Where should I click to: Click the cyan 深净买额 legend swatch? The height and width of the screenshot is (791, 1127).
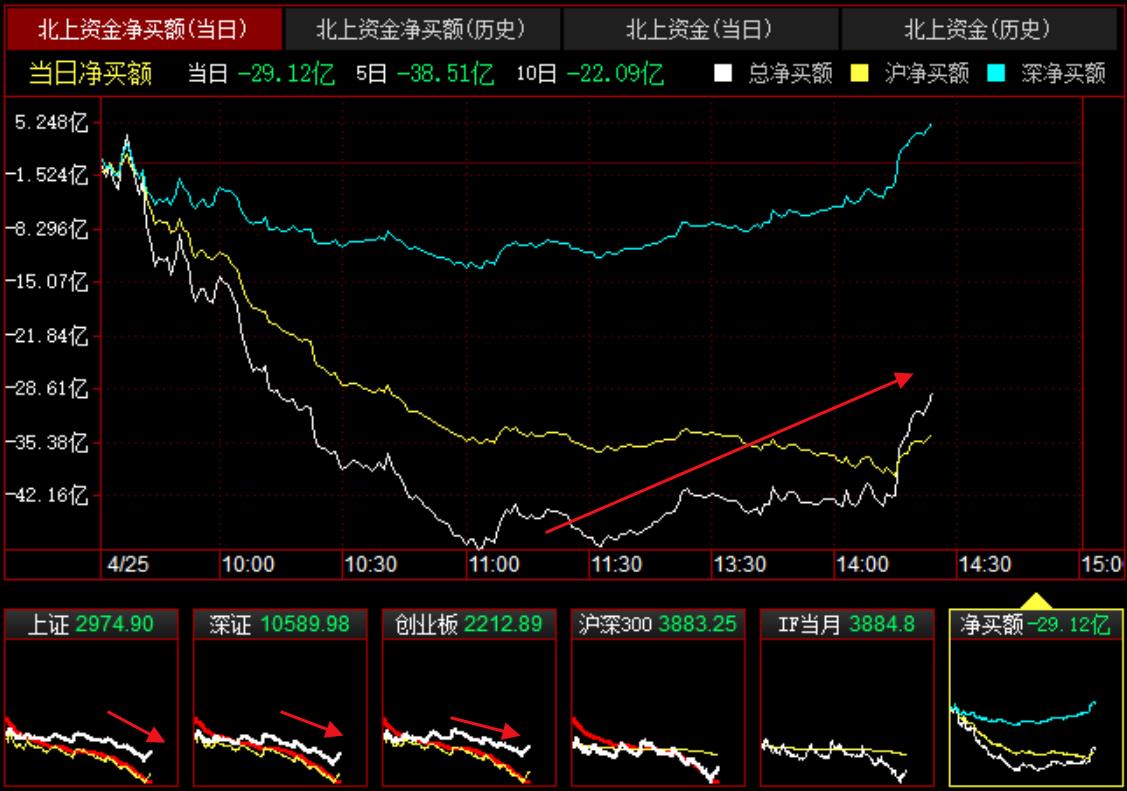click(x=996, y=73)
